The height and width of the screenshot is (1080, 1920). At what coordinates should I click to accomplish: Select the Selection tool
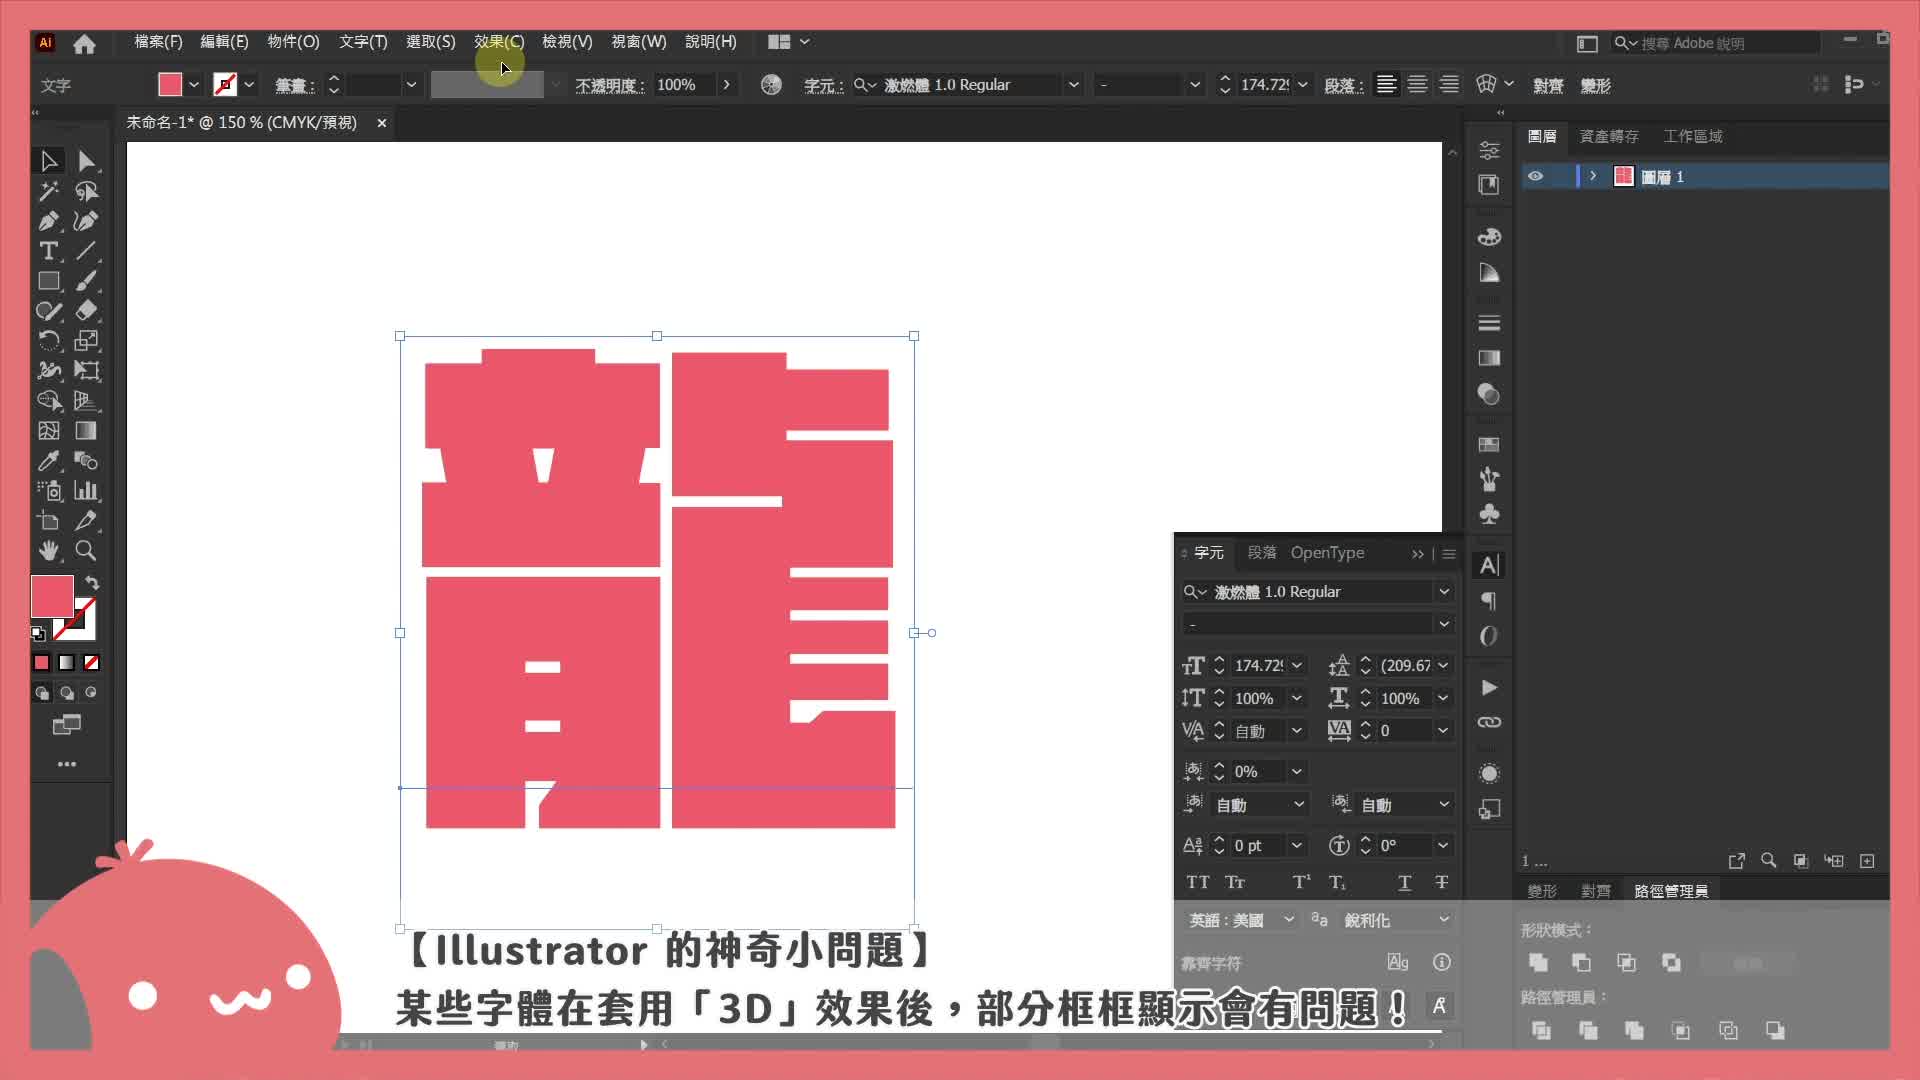point(48,161)
